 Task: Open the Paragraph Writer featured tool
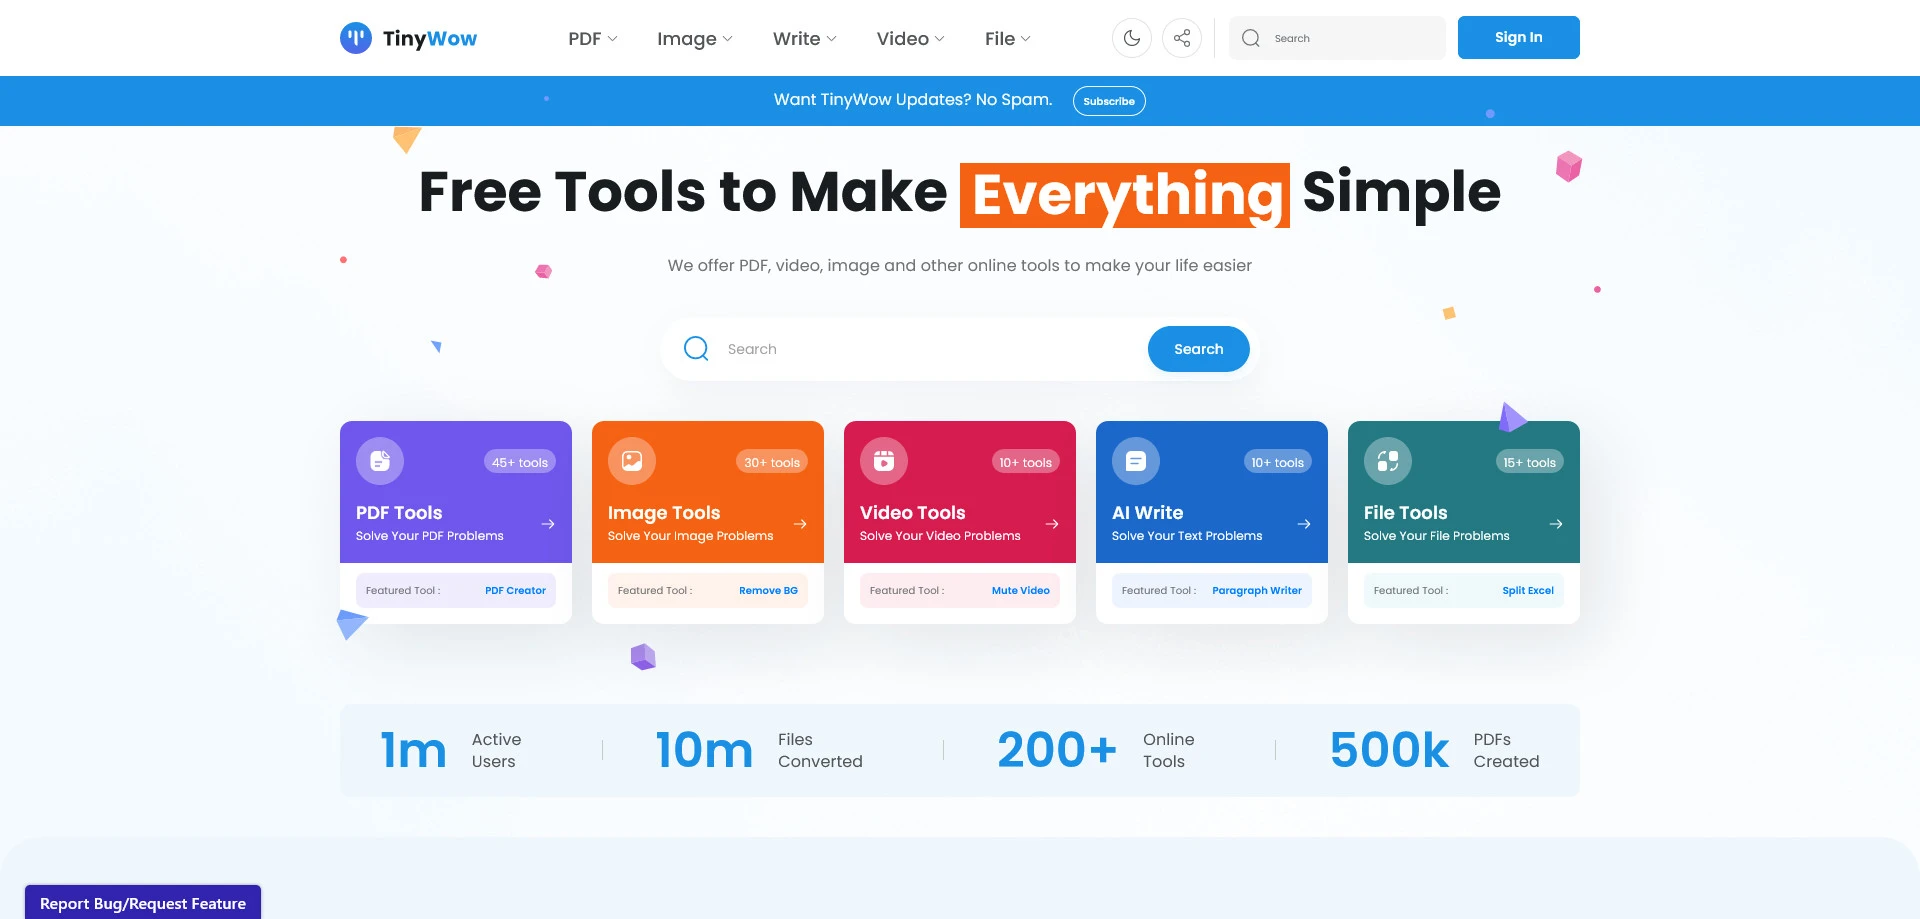point(1257,591)
